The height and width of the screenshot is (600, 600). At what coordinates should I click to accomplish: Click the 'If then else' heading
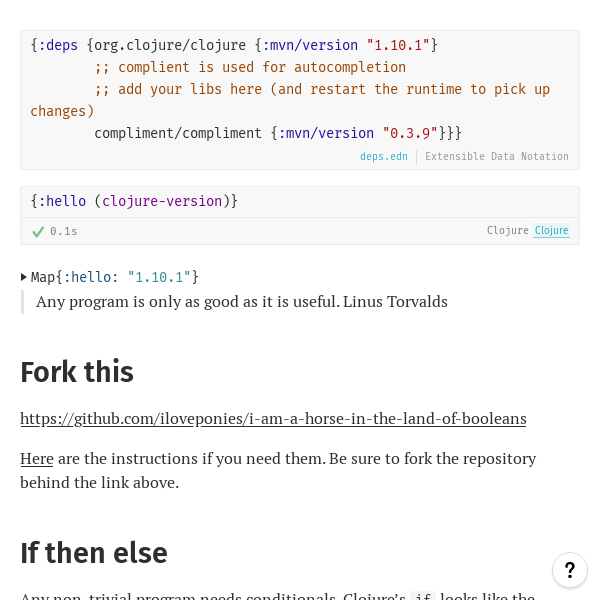94,552
